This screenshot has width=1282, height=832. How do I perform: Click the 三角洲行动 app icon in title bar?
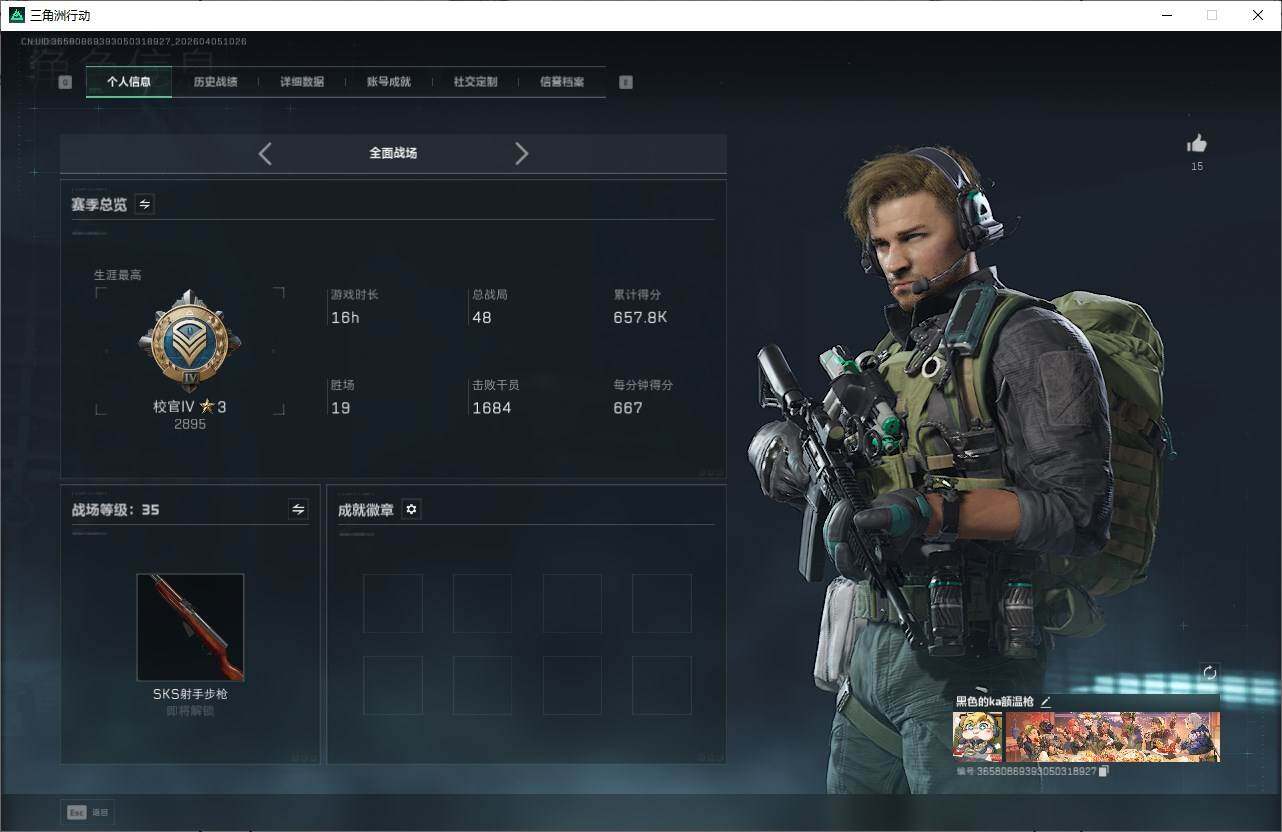tap(17, 15)
